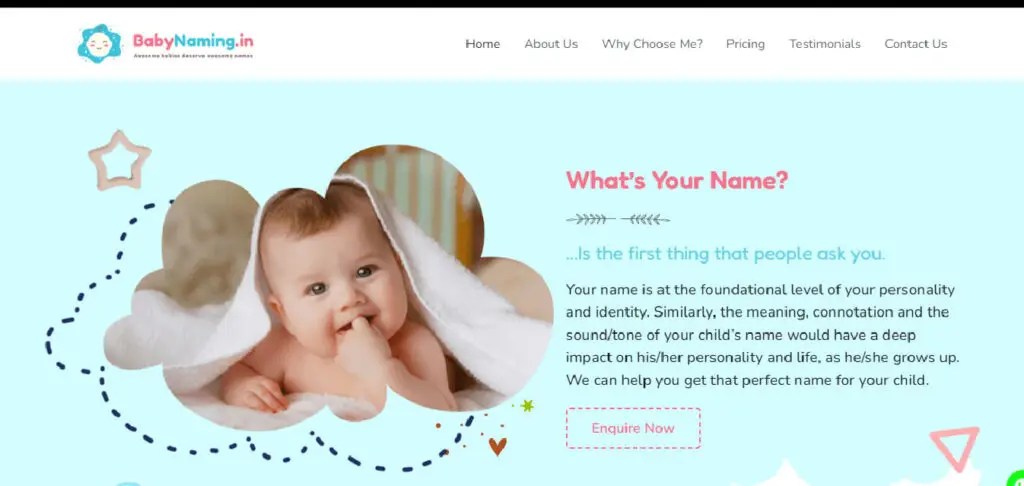Open the Home menu item

click(483, 44)
